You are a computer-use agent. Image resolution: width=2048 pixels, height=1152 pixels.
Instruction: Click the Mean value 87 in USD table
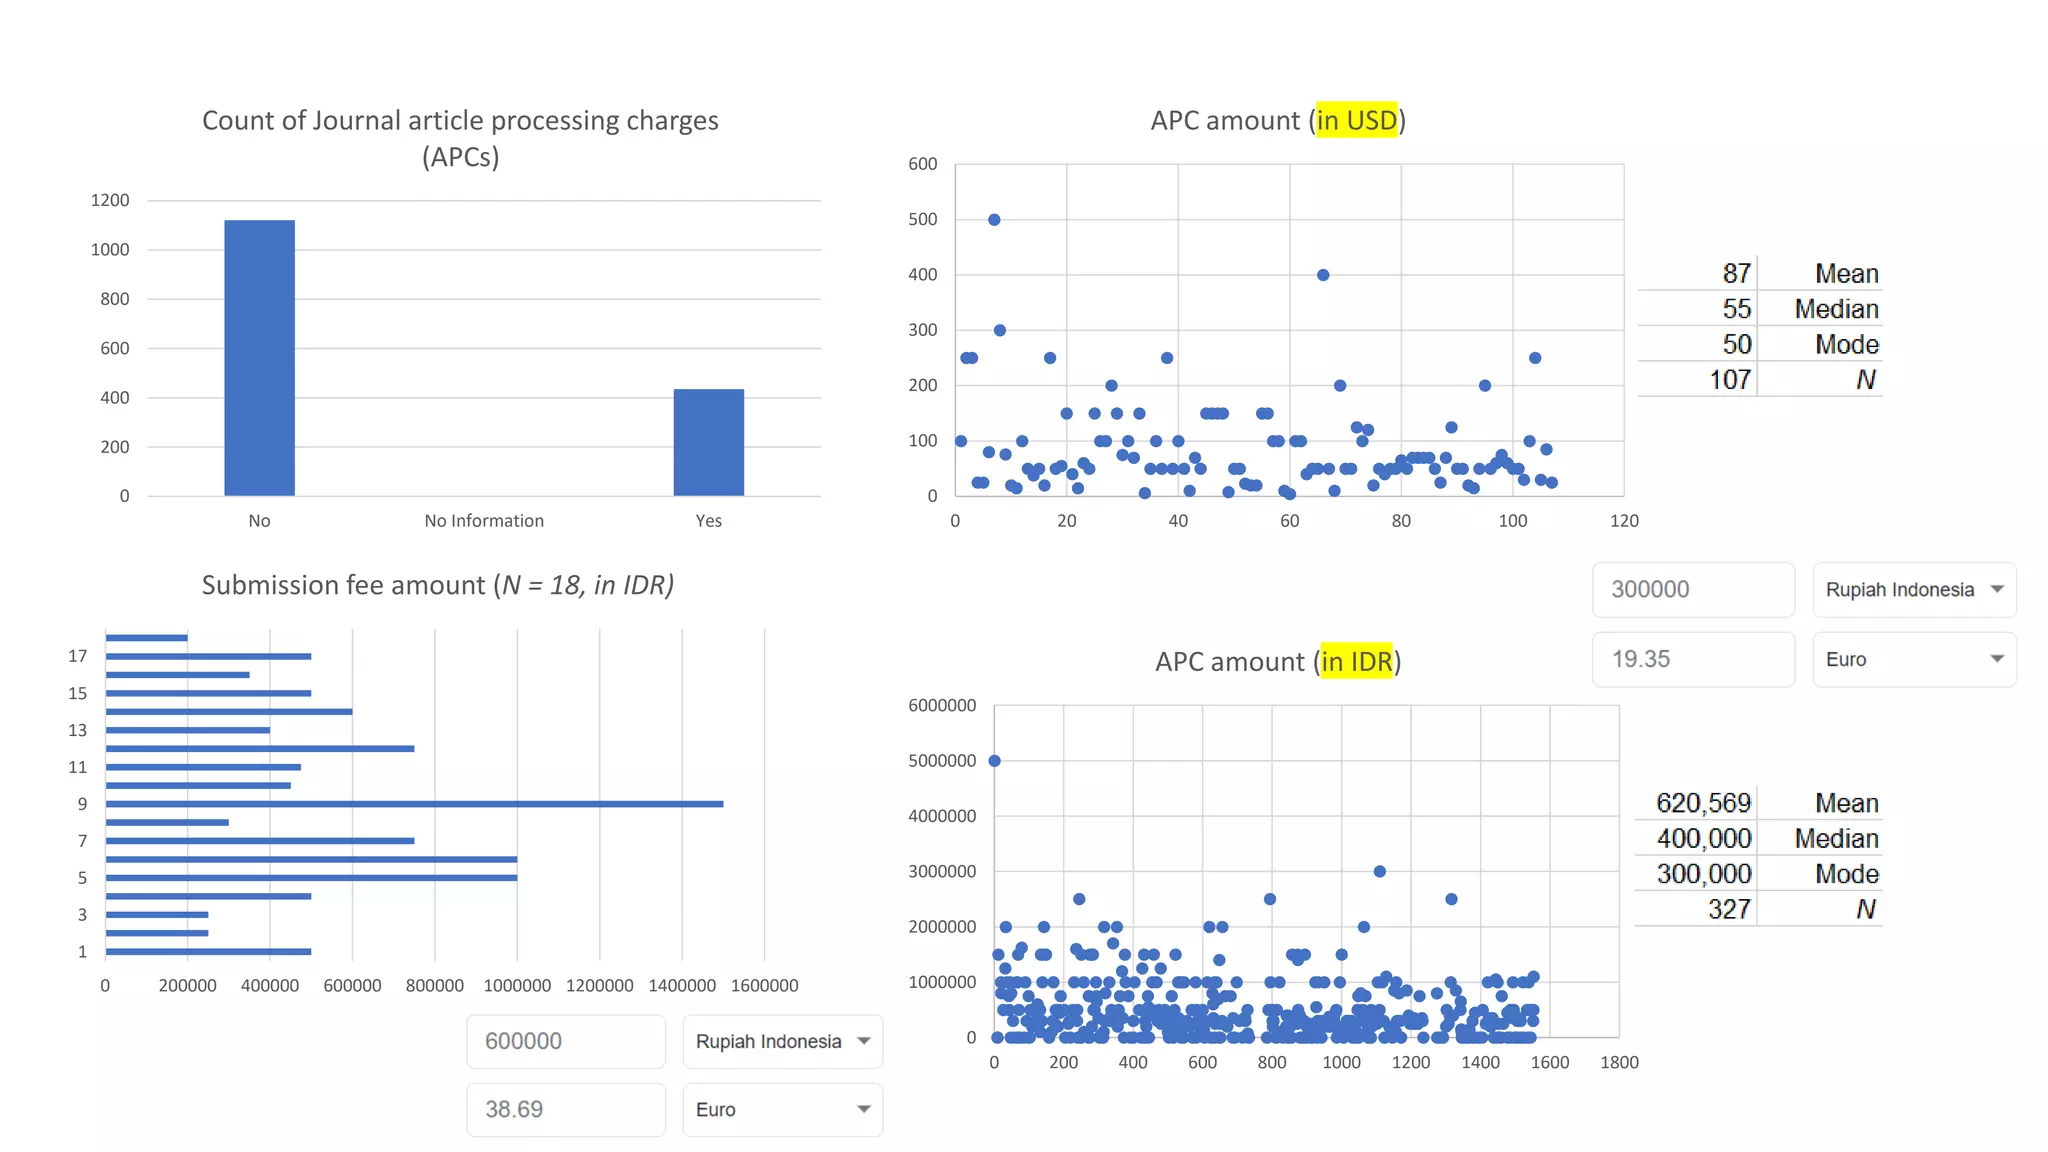pyautogui.click(x=1736, y=274)
